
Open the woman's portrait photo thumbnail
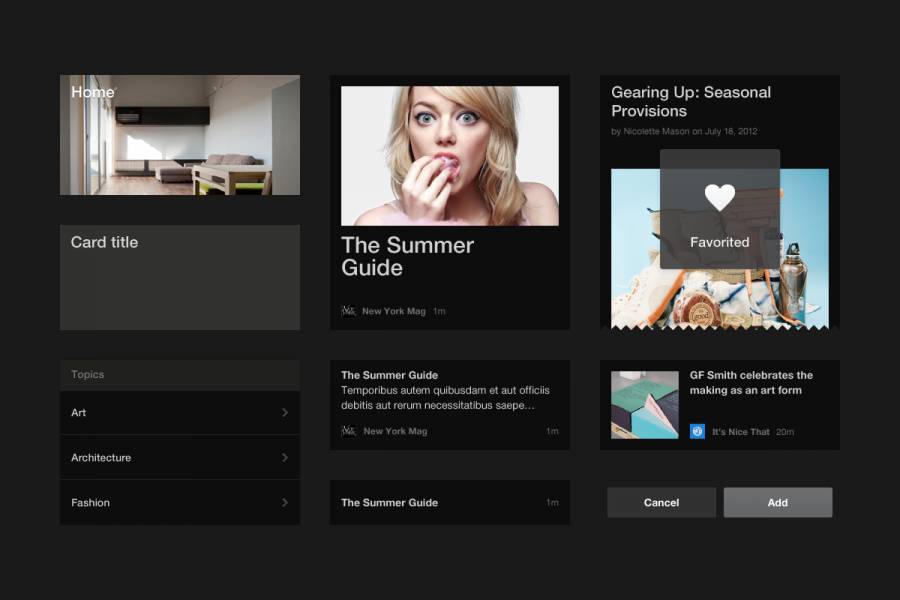click(450, 155)
